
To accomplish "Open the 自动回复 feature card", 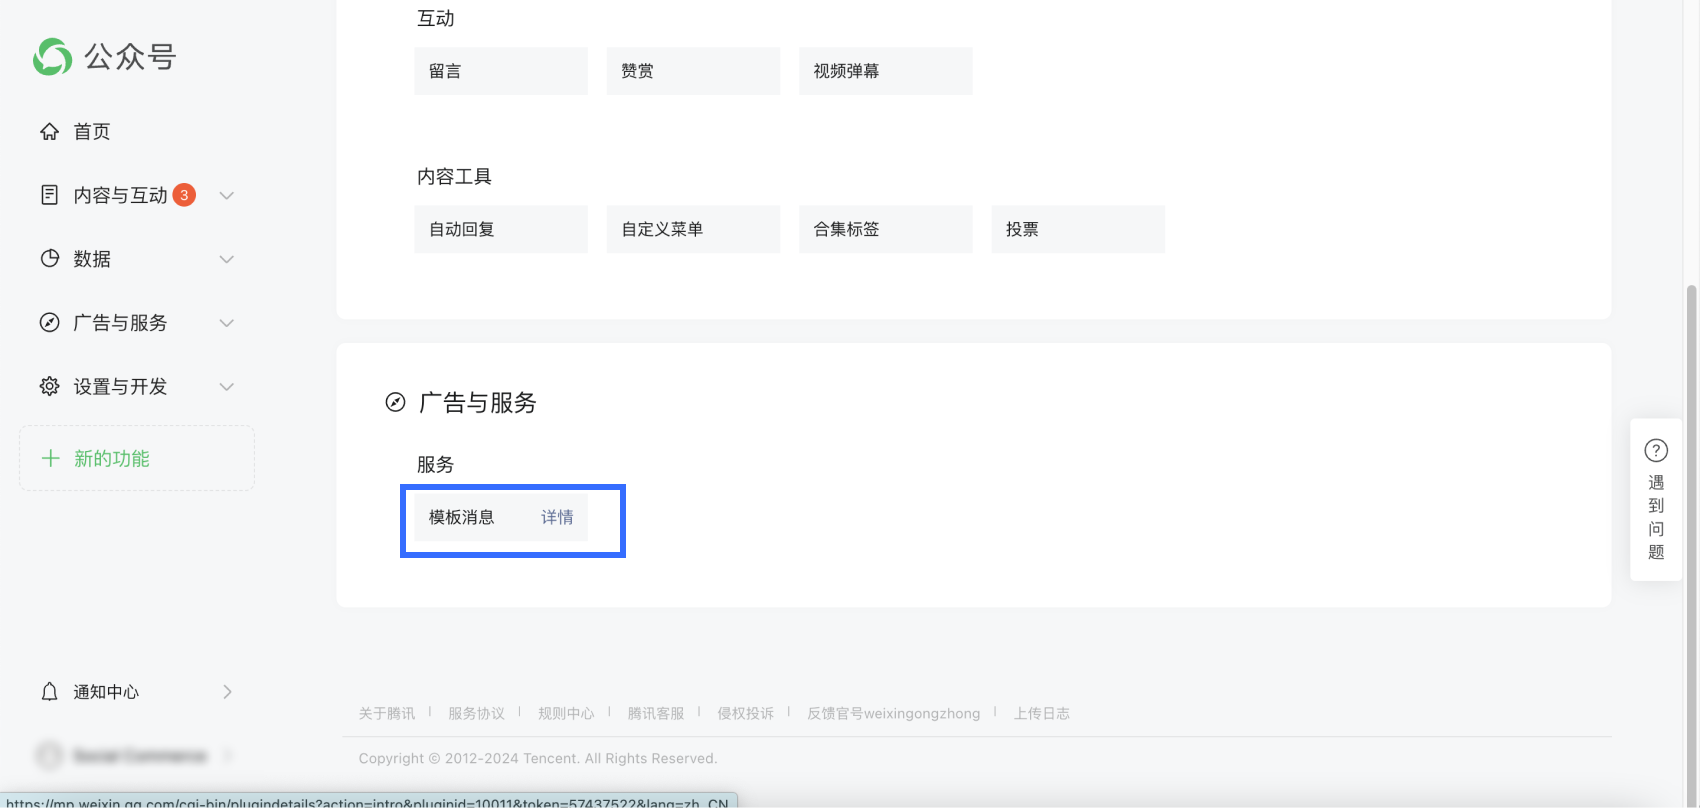I will tap(501, 229).
